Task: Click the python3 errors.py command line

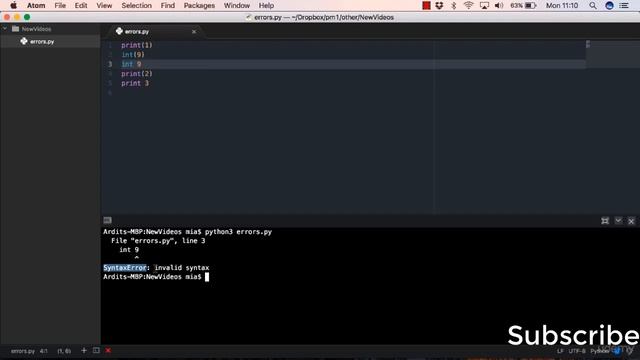Action: pyautogui.click(x=238, y=231)
